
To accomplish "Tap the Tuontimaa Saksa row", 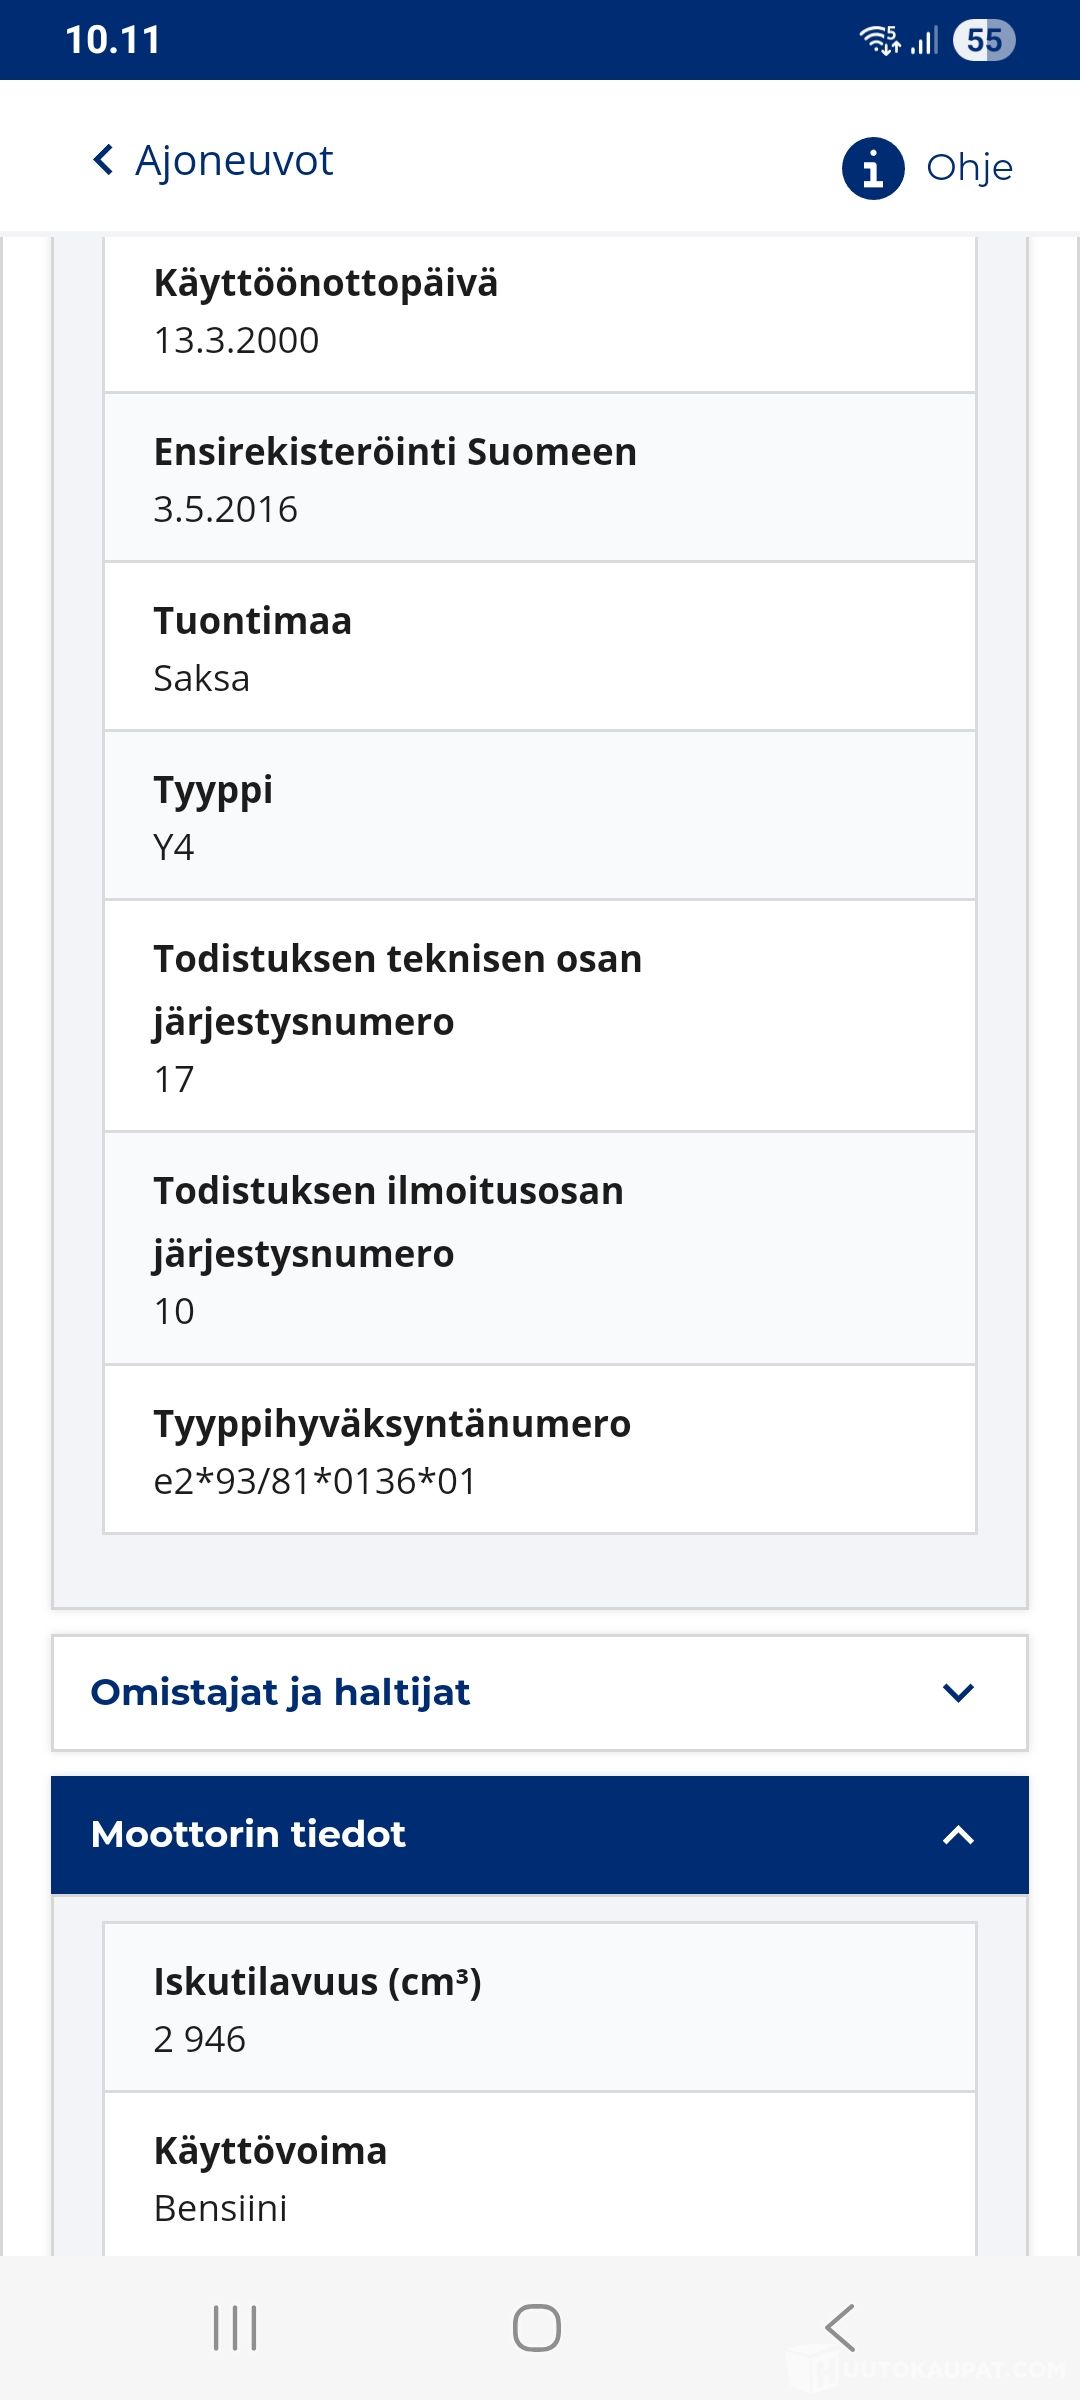I will pos(540,646).
